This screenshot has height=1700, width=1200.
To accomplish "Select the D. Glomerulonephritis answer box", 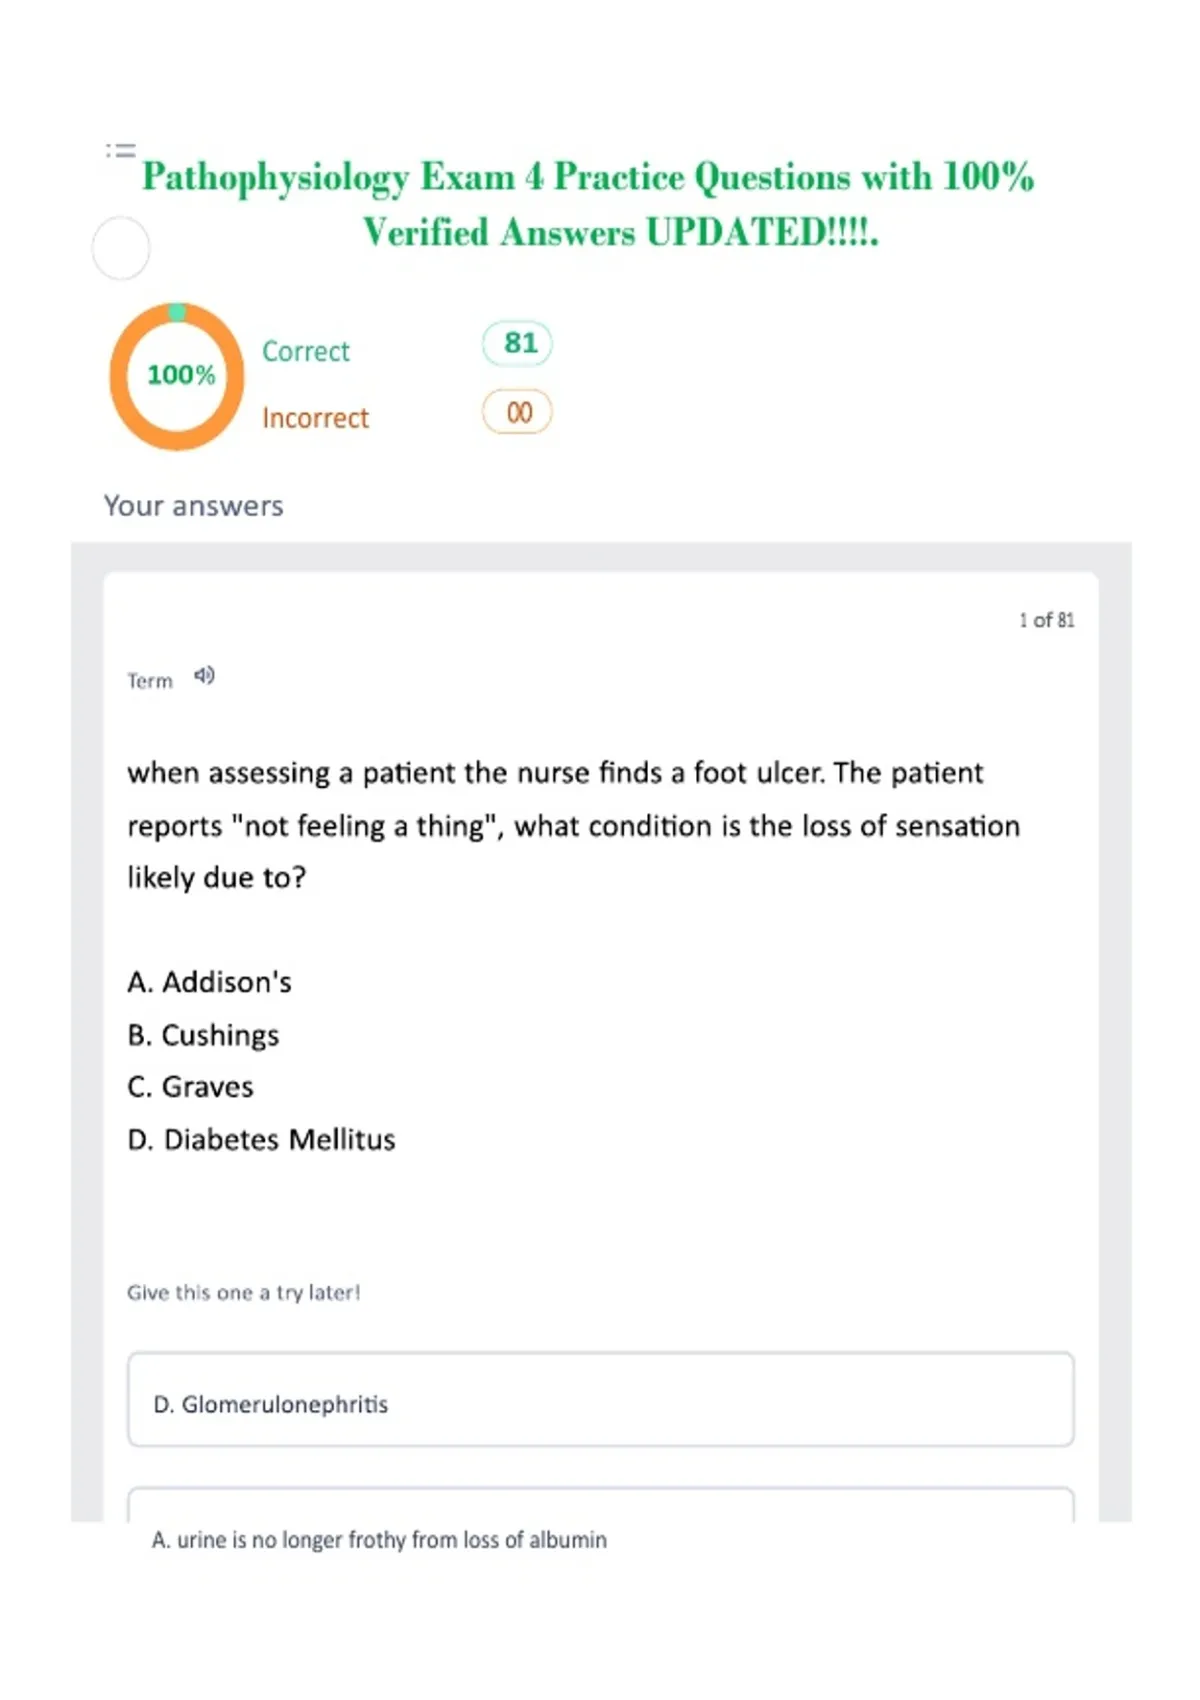I will tap(601, 1400).
